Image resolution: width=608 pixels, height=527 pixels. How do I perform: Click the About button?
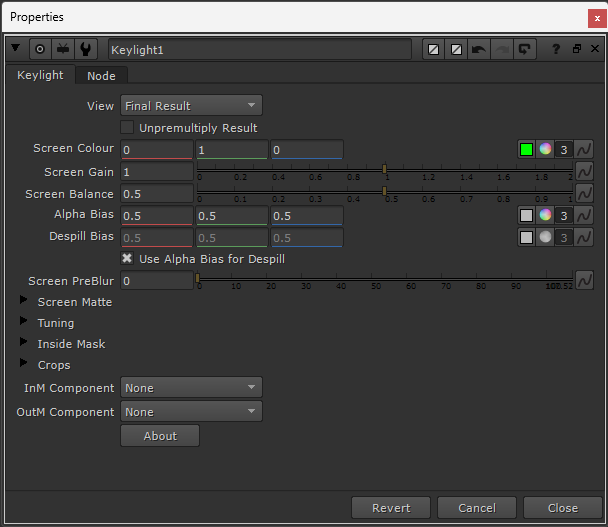160,436
